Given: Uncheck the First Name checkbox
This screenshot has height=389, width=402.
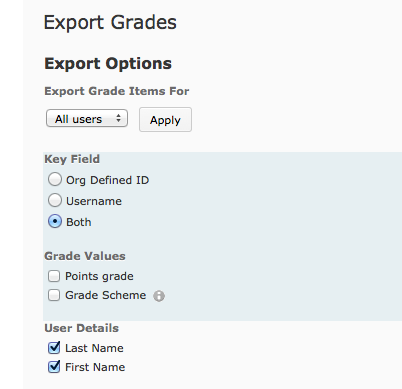Looking at the screenshot, I should point(54,367).
